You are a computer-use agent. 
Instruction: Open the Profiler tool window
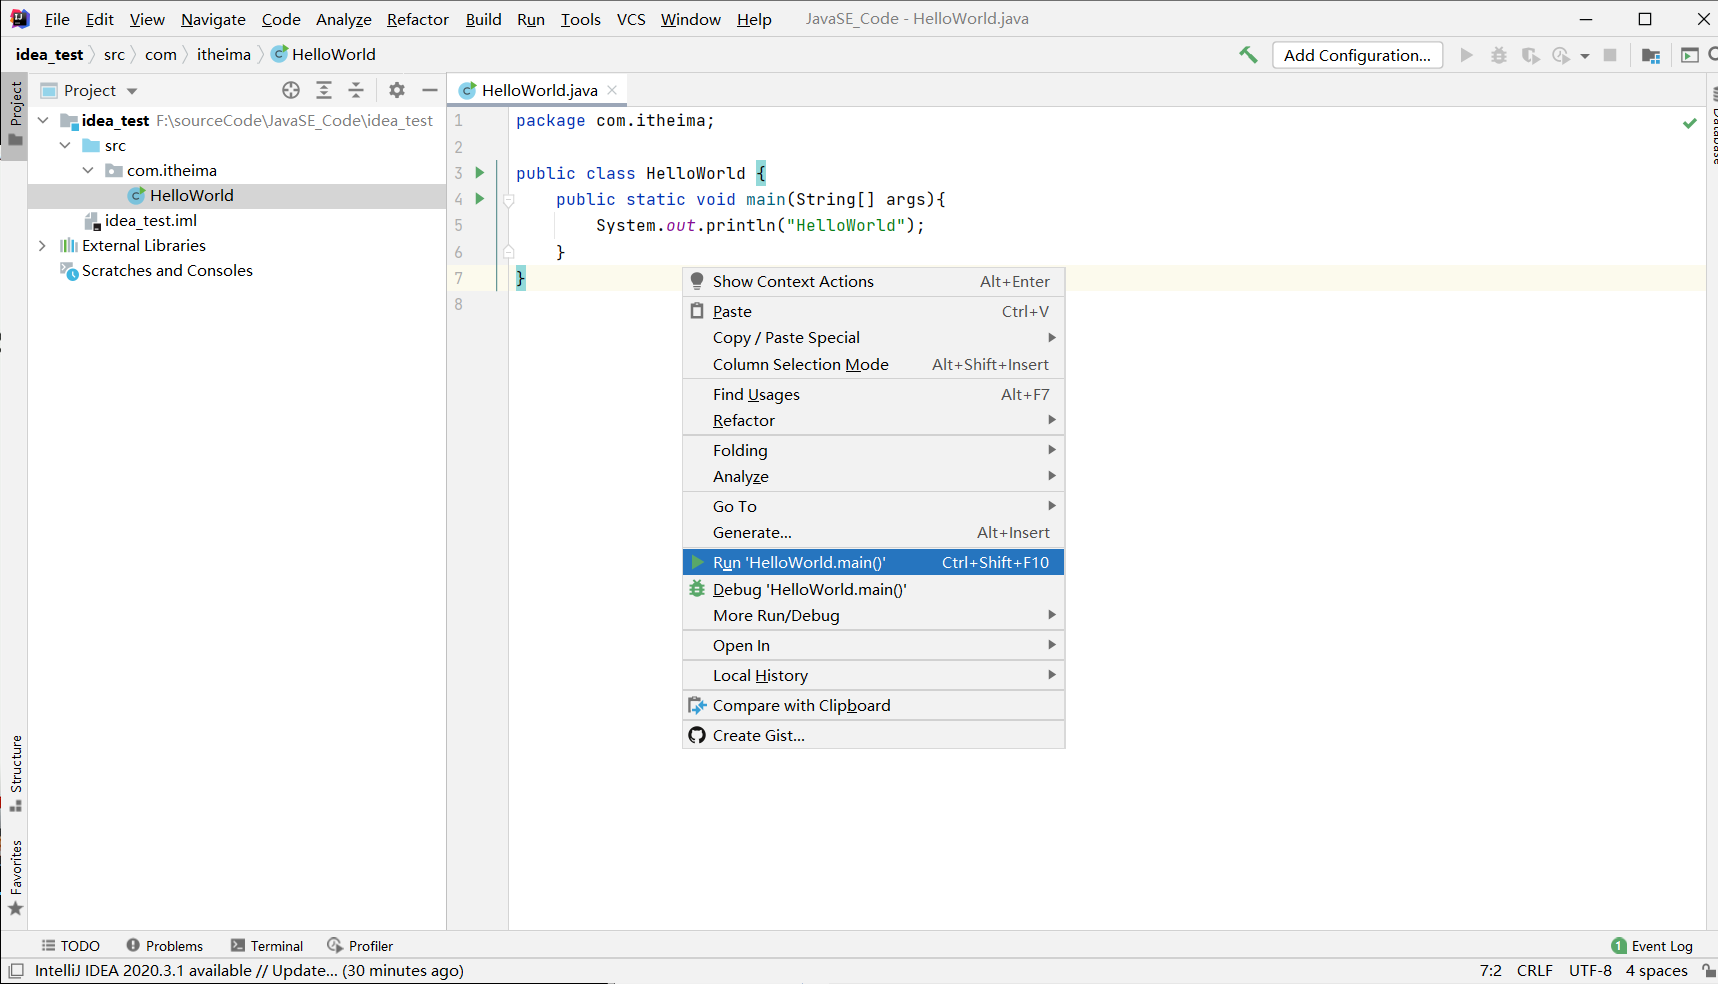click(360, 946)
